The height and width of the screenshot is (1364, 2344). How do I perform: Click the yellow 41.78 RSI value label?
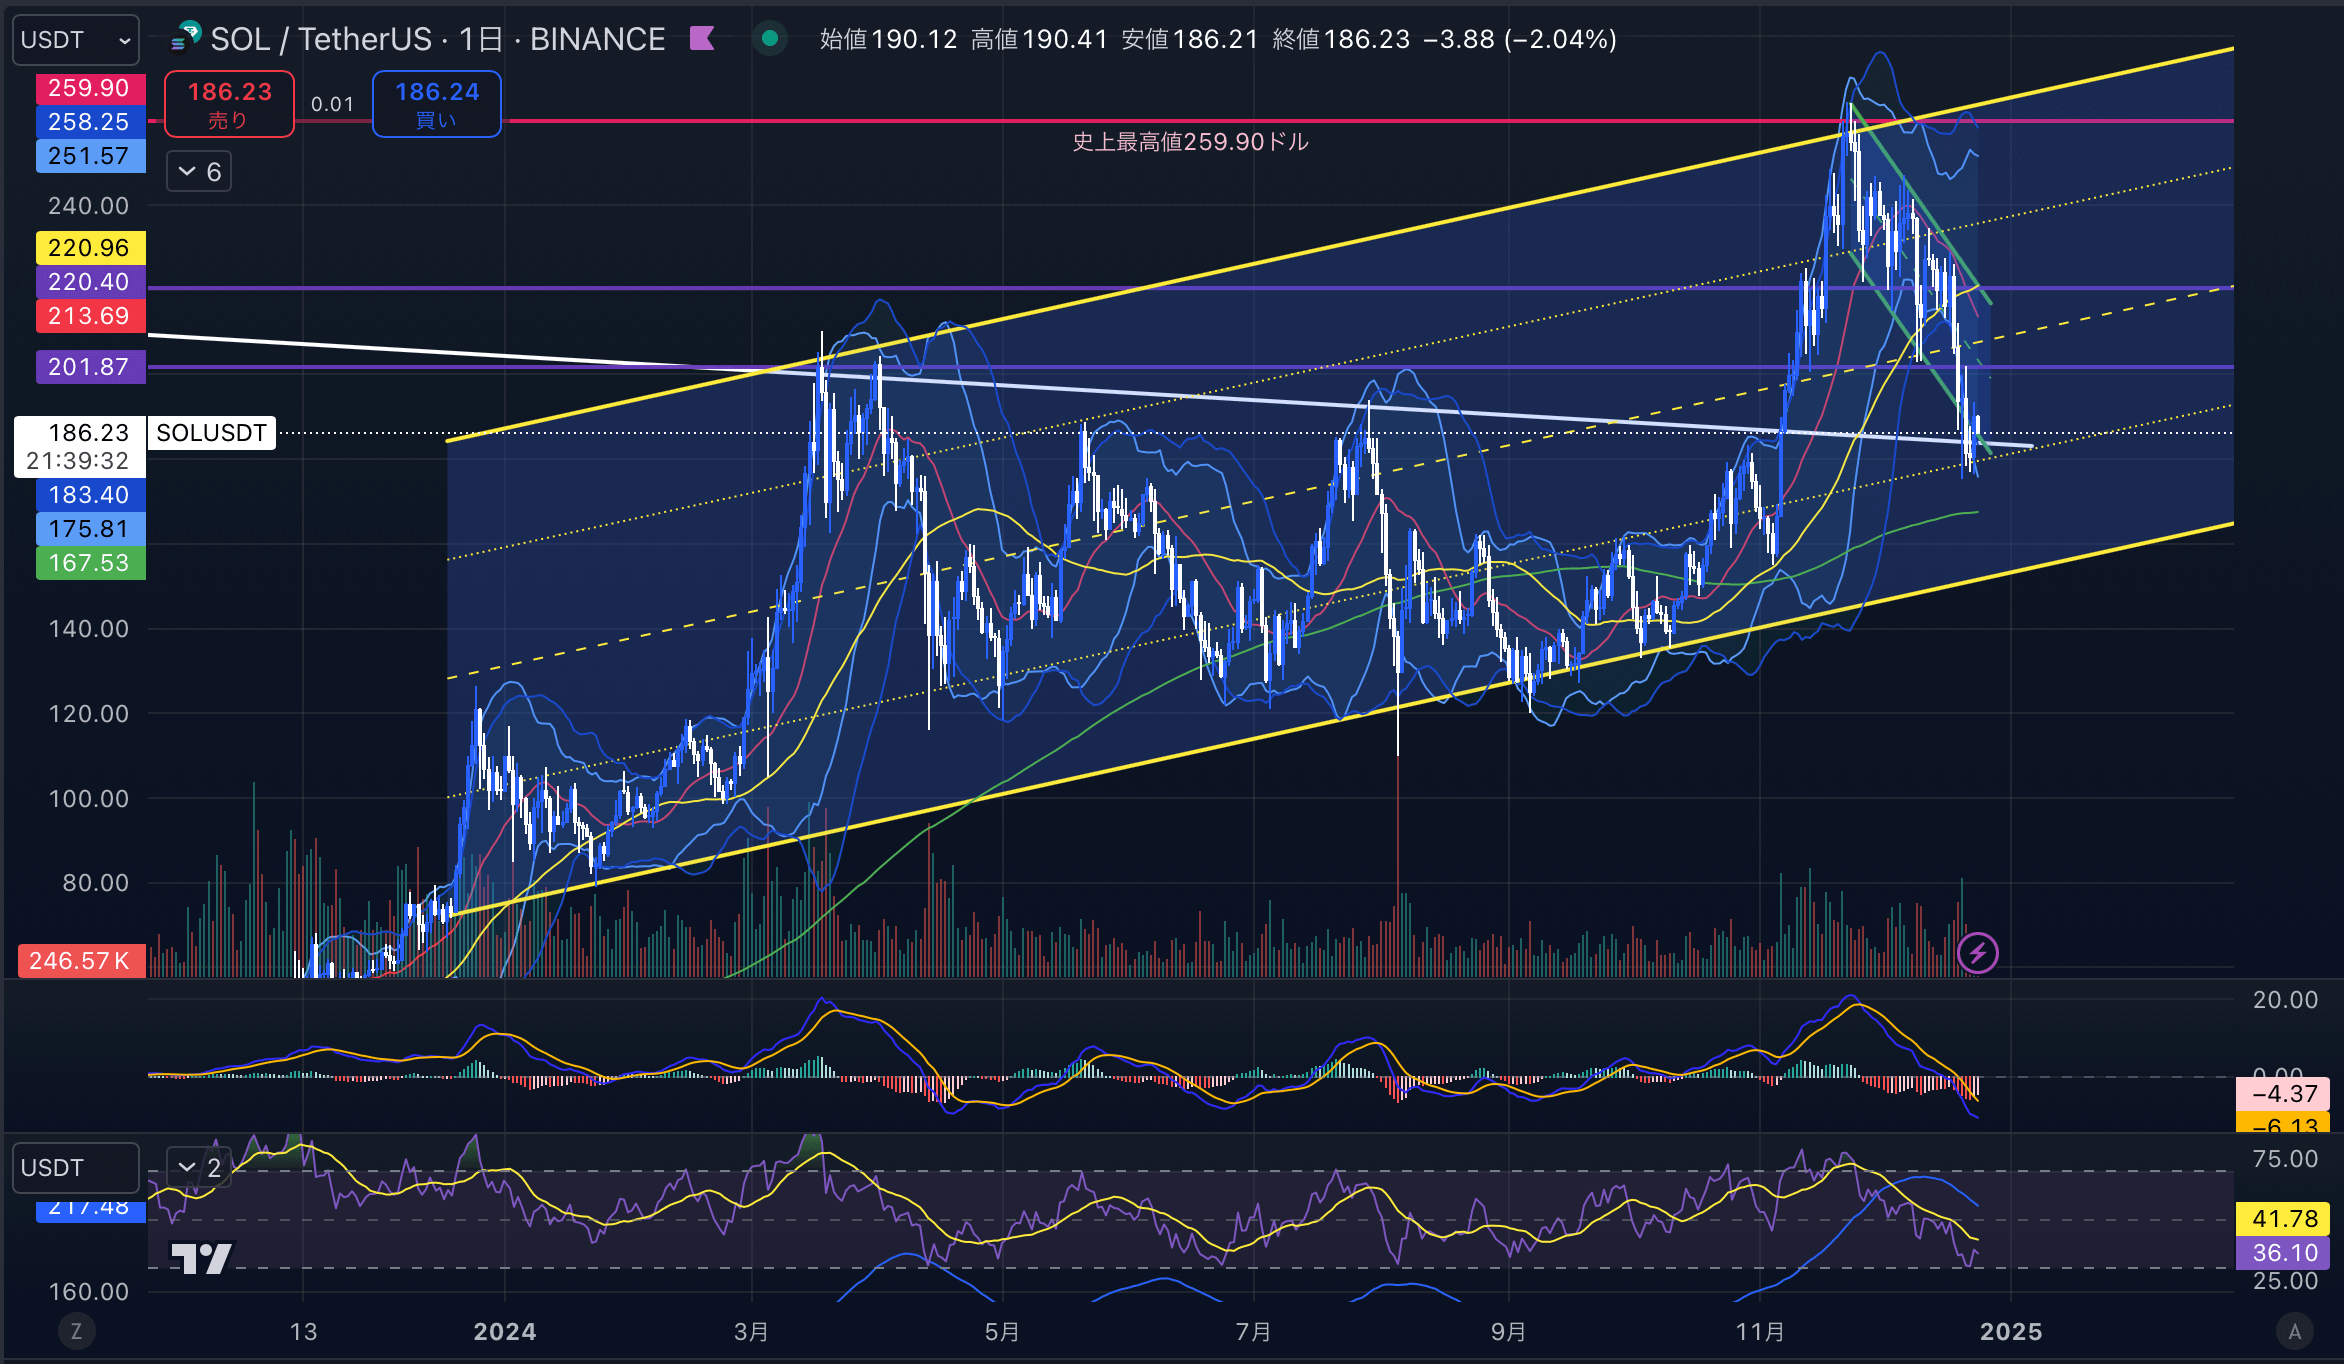coord(2283,1219)
